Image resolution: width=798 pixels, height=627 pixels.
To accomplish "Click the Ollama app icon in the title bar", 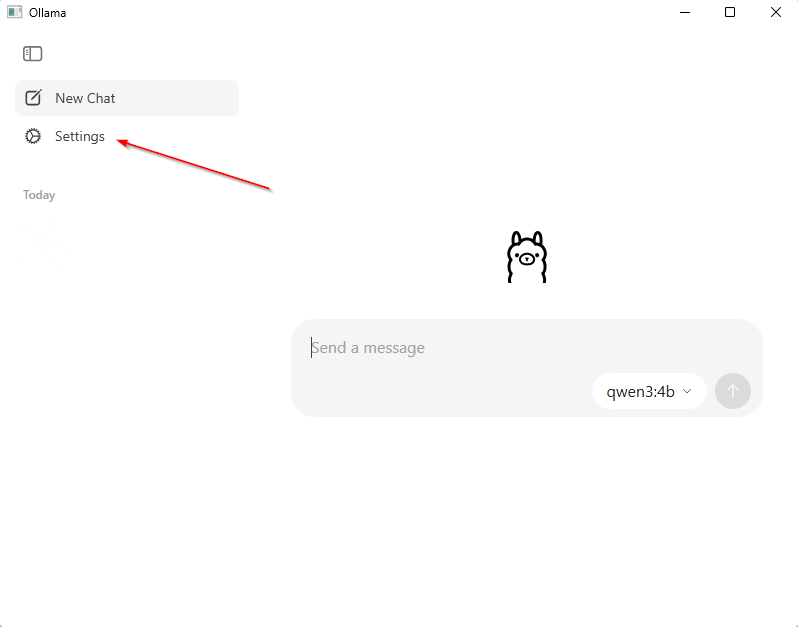I will [14, 12].
